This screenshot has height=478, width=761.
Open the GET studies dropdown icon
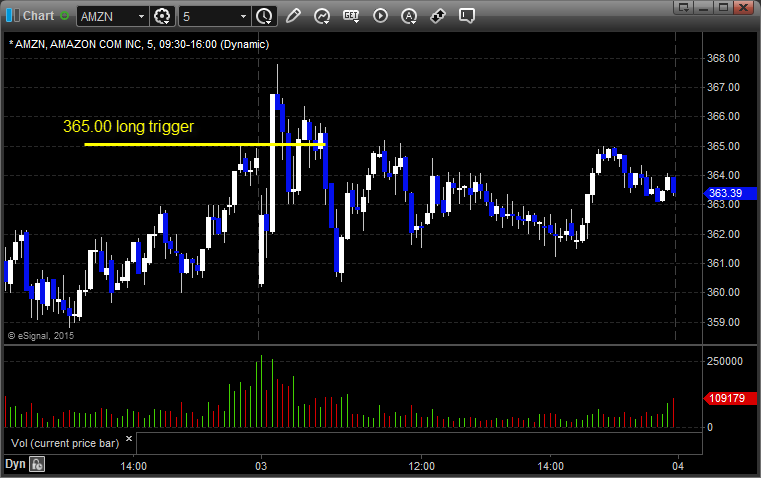[351, 16]
